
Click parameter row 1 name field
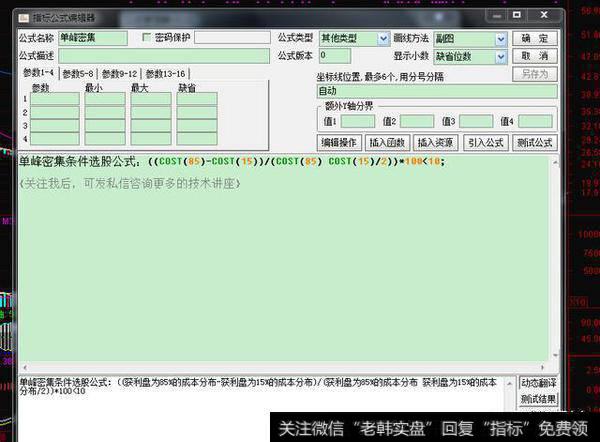(x=55, y=99)
